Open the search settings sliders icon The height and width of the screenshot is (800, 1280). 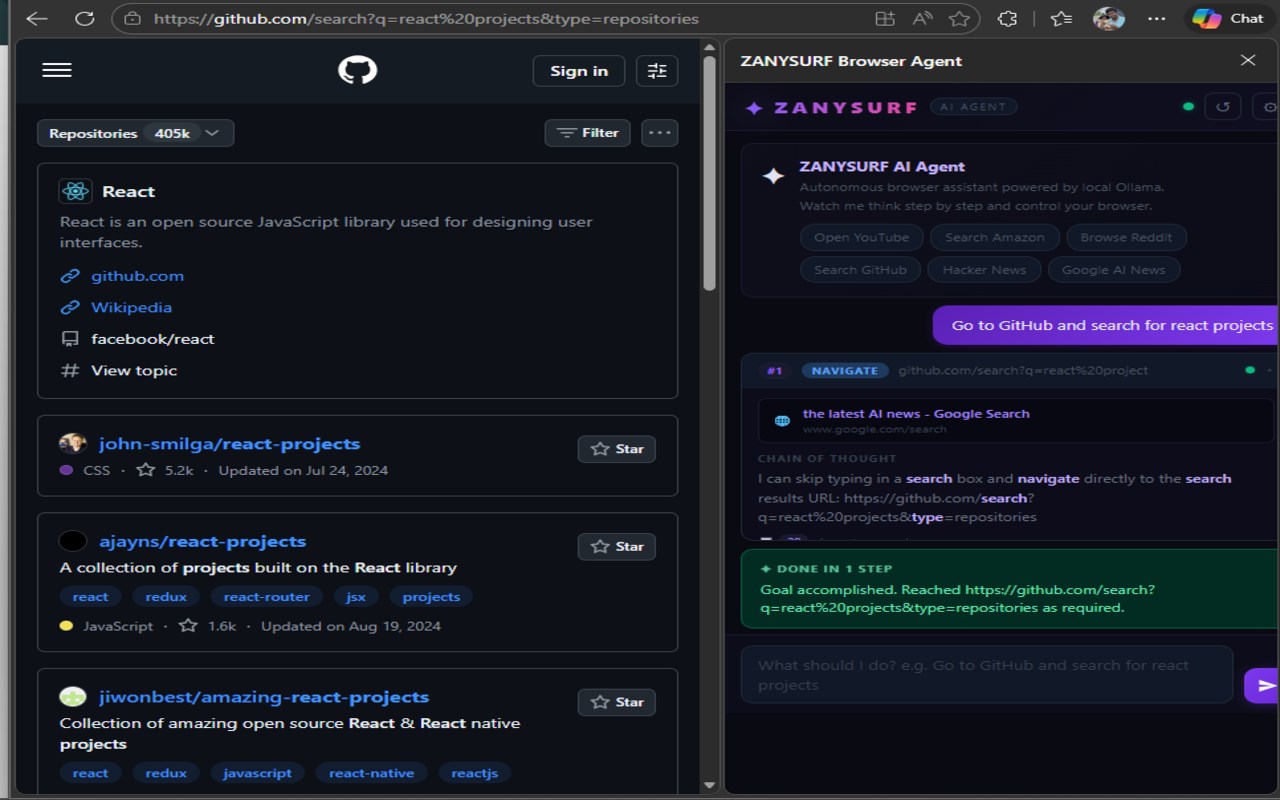(657, 71)
